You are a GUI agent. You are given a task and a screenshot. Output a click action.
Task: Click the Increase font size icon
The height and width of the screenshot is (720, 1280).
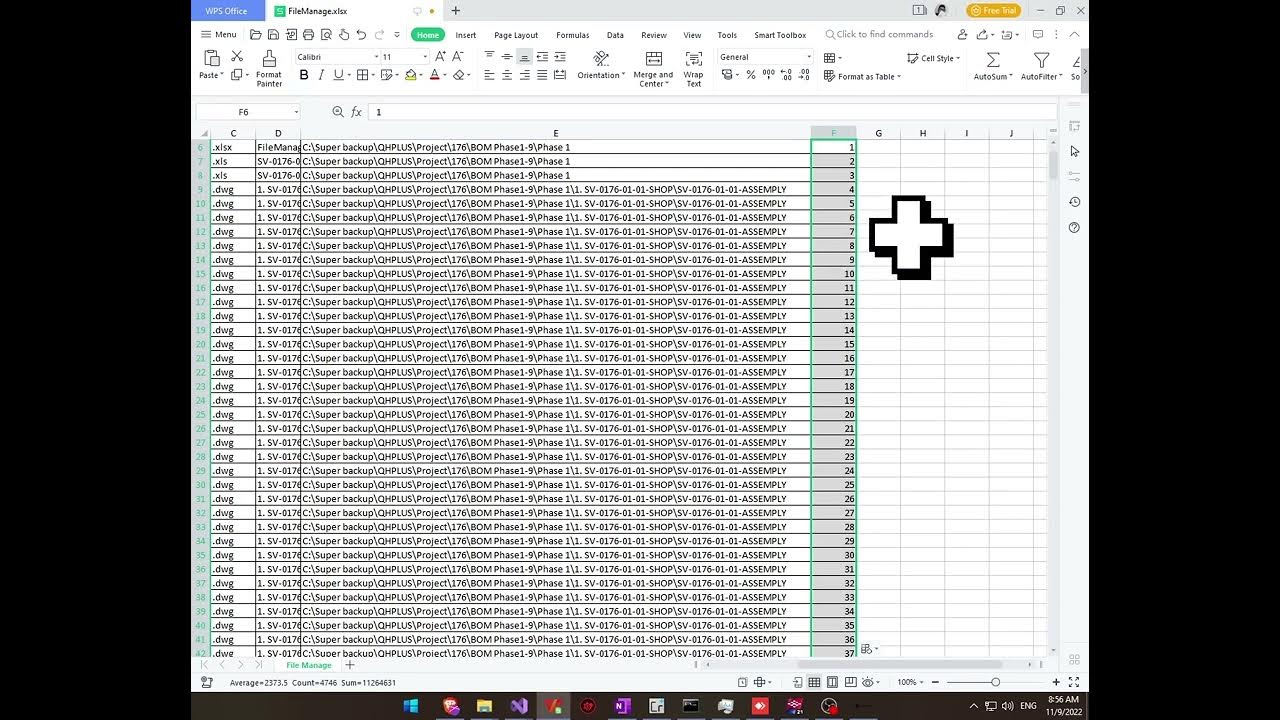(x=441, y=57)
